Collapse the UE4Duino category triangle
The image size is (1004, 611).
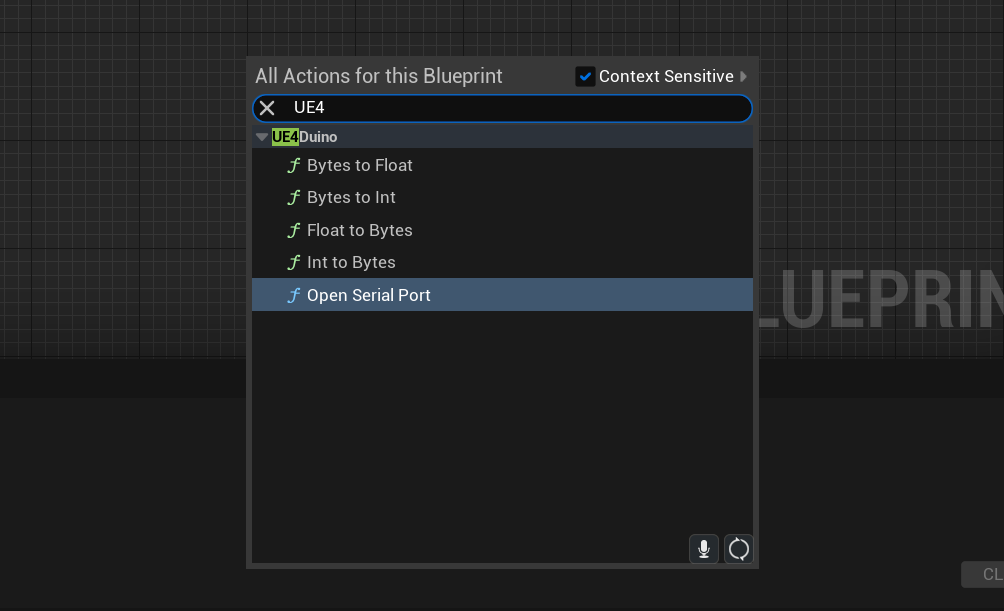point(261,136)
